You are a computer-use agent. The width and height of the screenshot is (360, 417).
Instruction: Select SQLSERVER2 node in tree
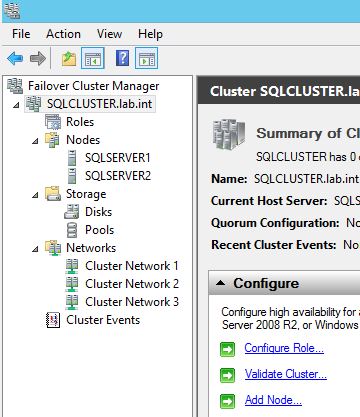point(118,176)
